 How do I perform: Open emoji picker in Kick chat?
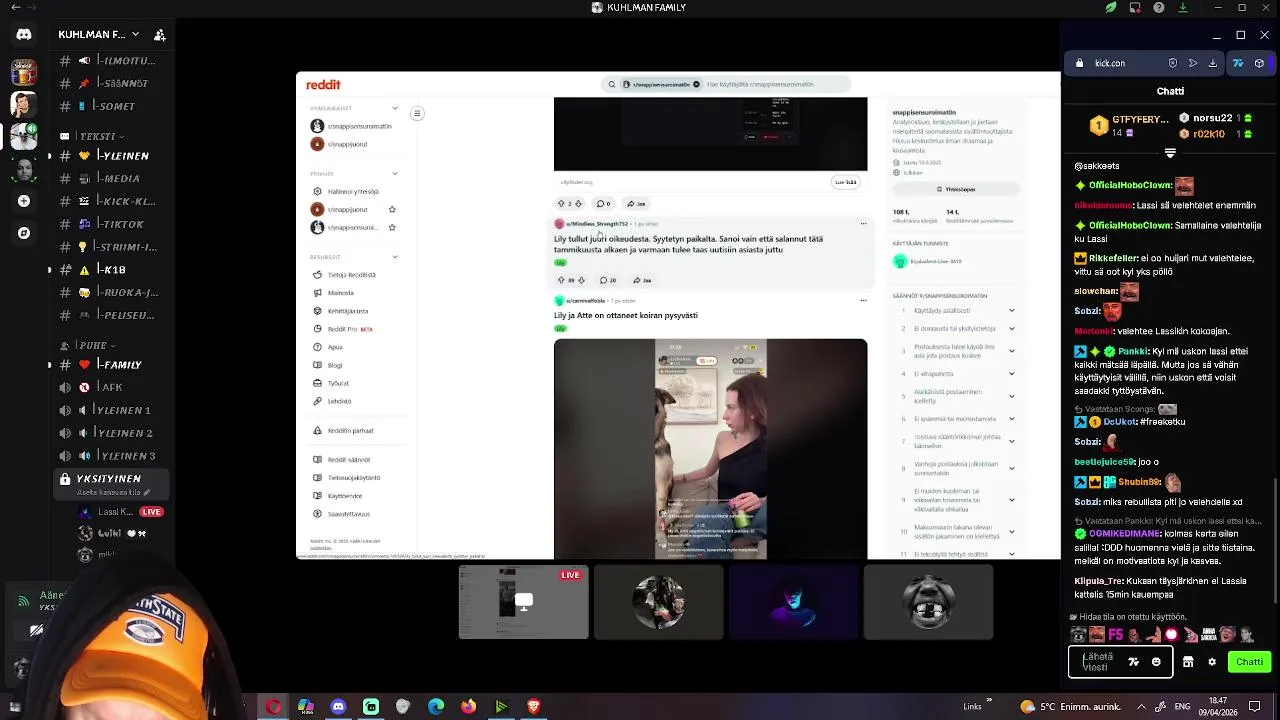click(1156, 662)
